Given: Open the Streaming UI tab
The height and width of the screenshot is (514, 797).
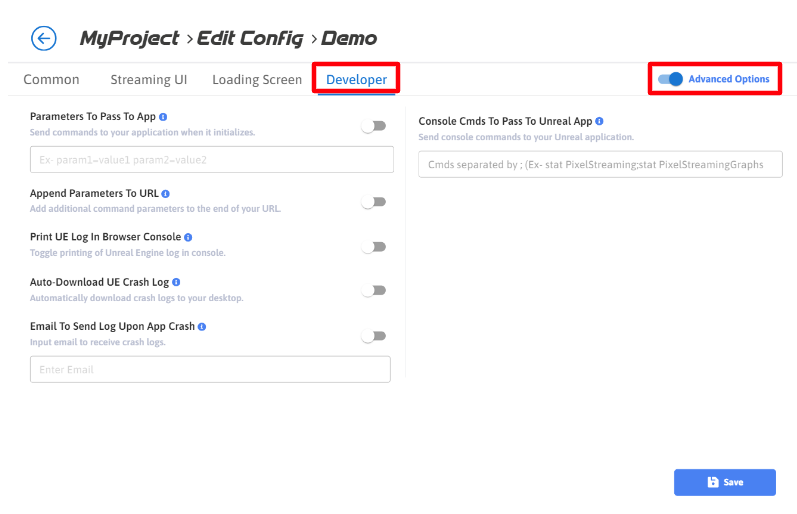Looking at the screenshot, I should (148, 80).
